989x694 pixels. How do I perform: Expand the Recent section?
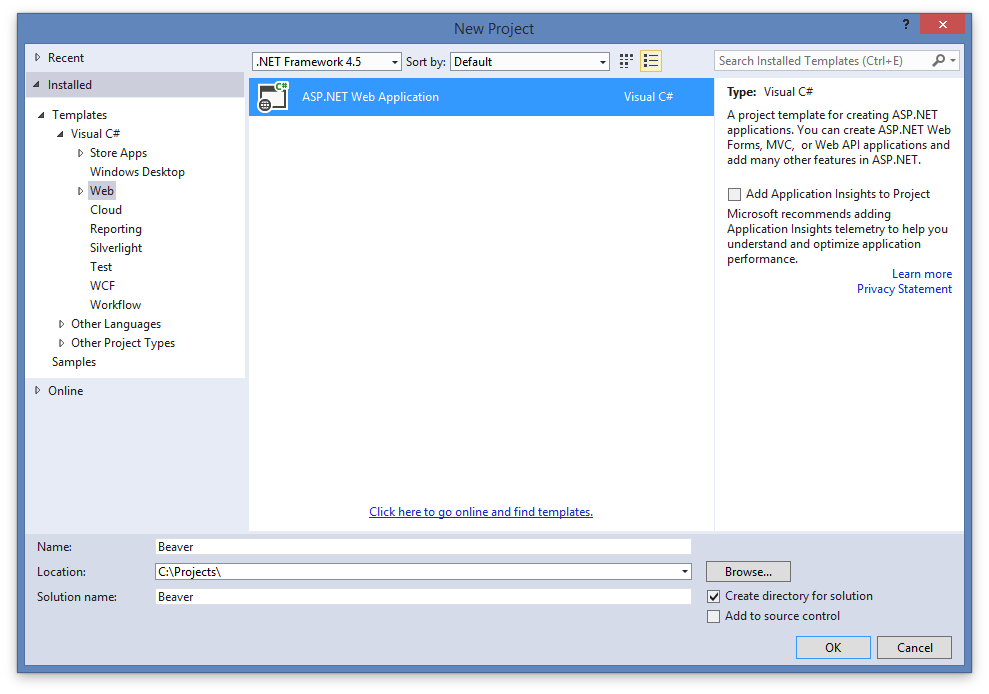[38, 57]
